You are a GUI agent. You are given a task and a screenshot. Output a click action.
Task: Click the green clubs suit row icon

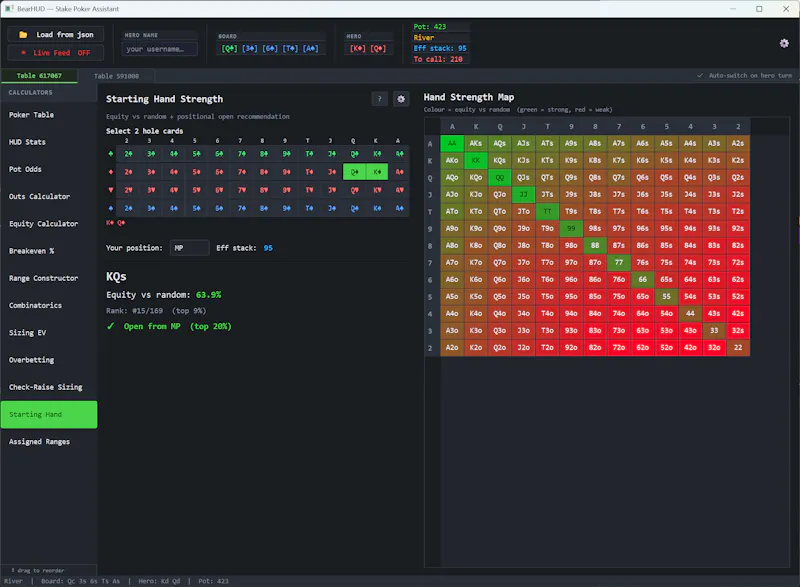(111, 154)
